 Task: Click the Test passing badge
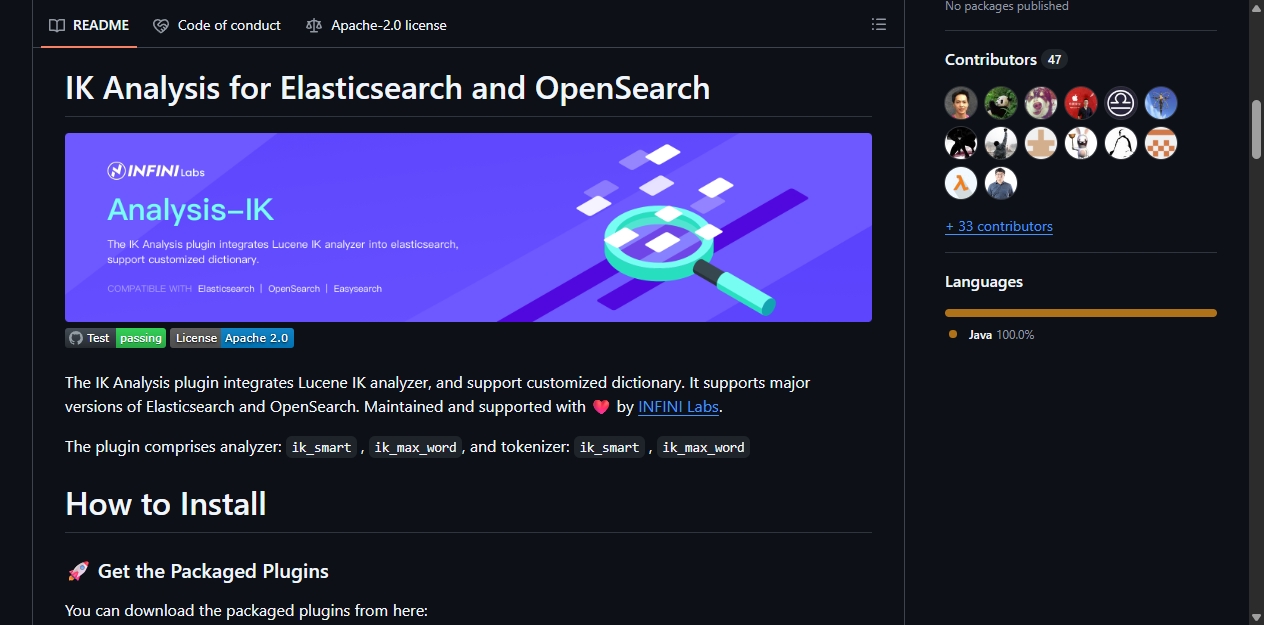pyautogui.click(x=115, y=338)
